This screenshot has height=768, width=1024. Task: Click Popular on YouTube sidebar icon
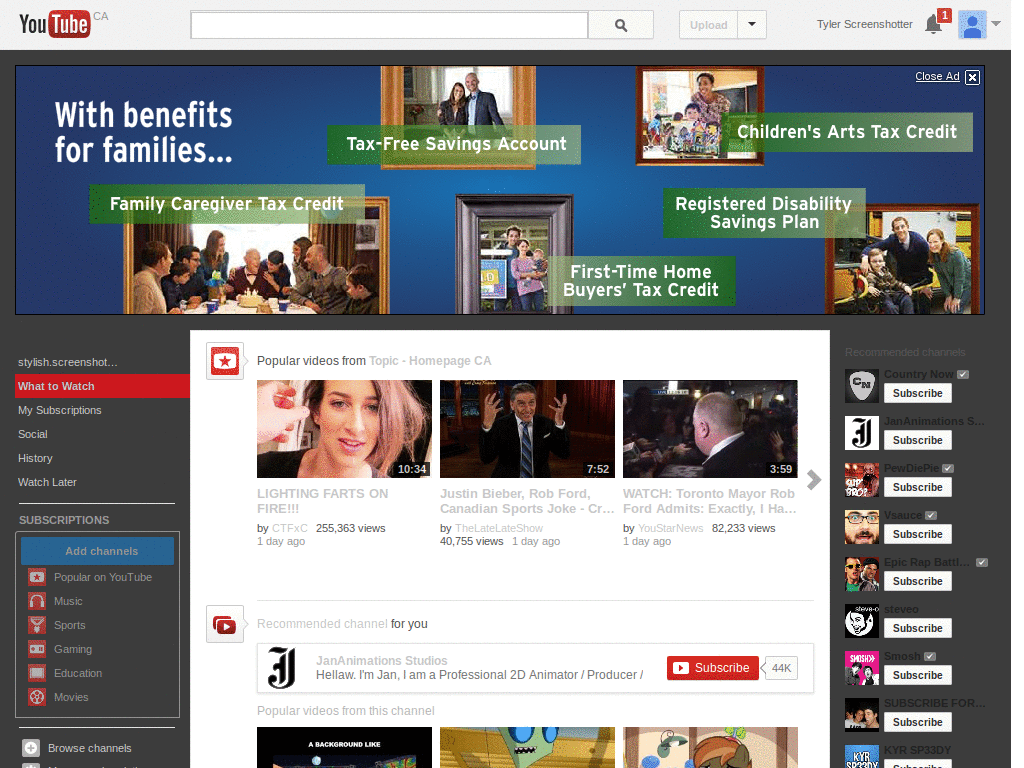pos(37,577)
